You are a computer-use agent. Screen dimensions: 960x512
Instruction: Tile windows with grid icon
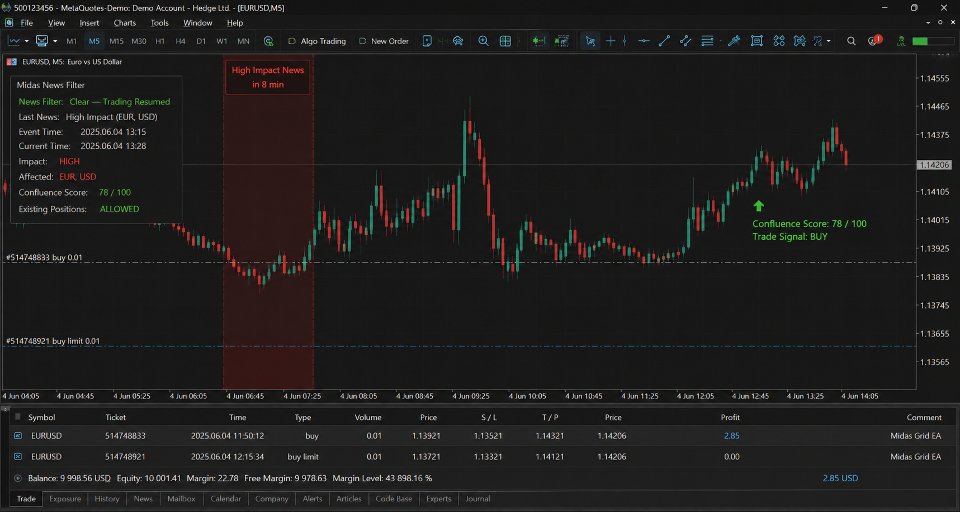[x=505, y=41]
